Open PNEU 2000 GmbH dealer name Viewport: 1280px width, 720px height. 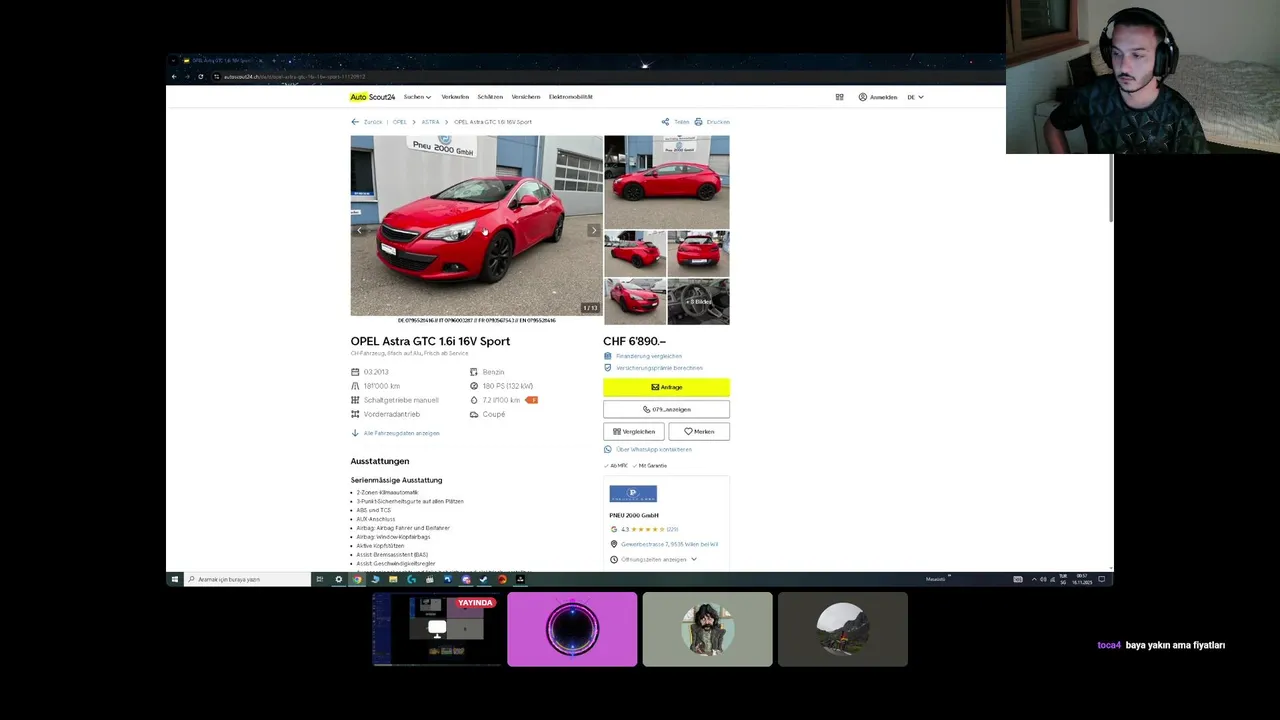[634, 515]
